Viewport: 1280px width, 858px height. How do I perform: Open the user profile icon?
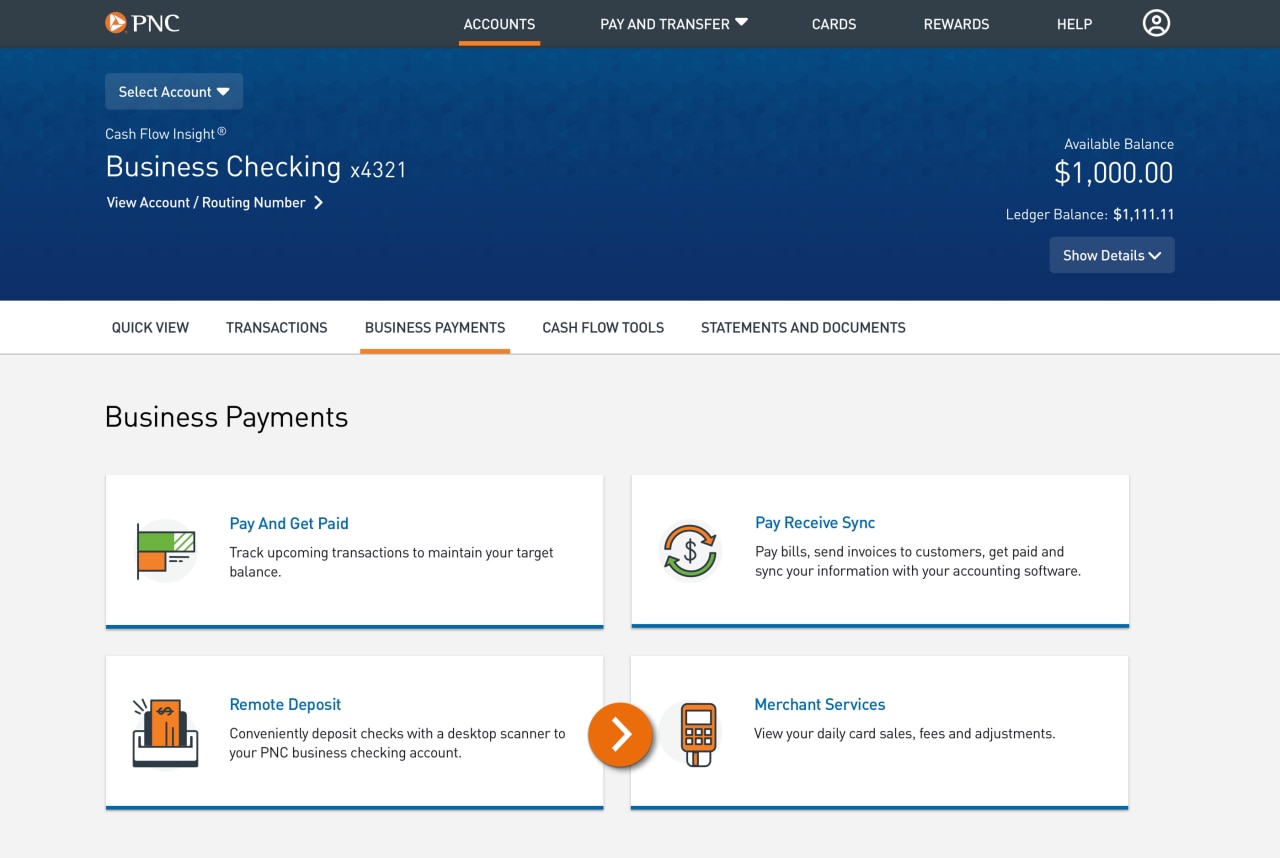click(x=1156, y=22)
